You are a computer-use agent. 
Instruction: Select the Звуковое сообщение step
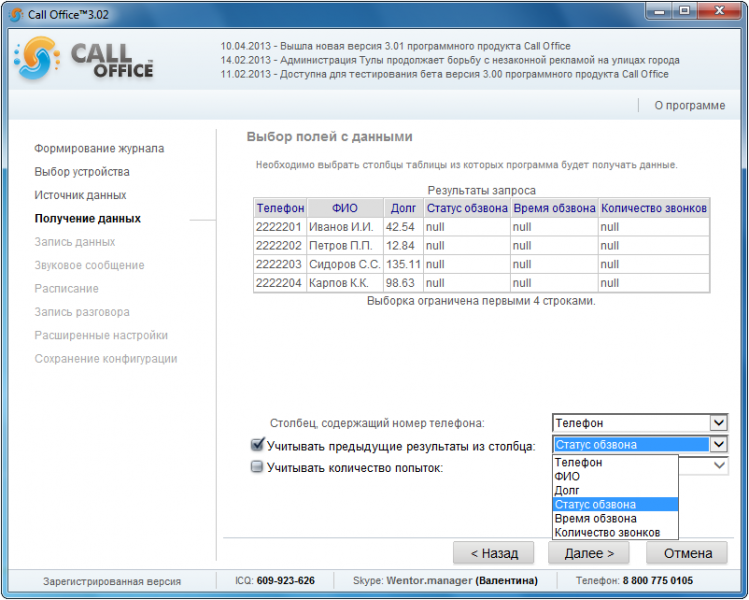coord(89,266)
